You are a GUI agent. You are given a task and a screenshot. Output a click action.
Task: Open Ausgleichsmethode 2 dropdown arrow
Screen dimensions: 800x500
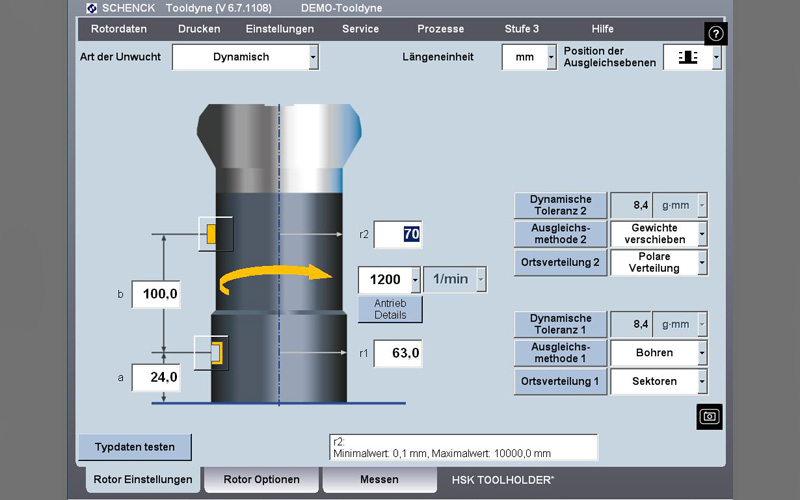(x=702, y=234)
